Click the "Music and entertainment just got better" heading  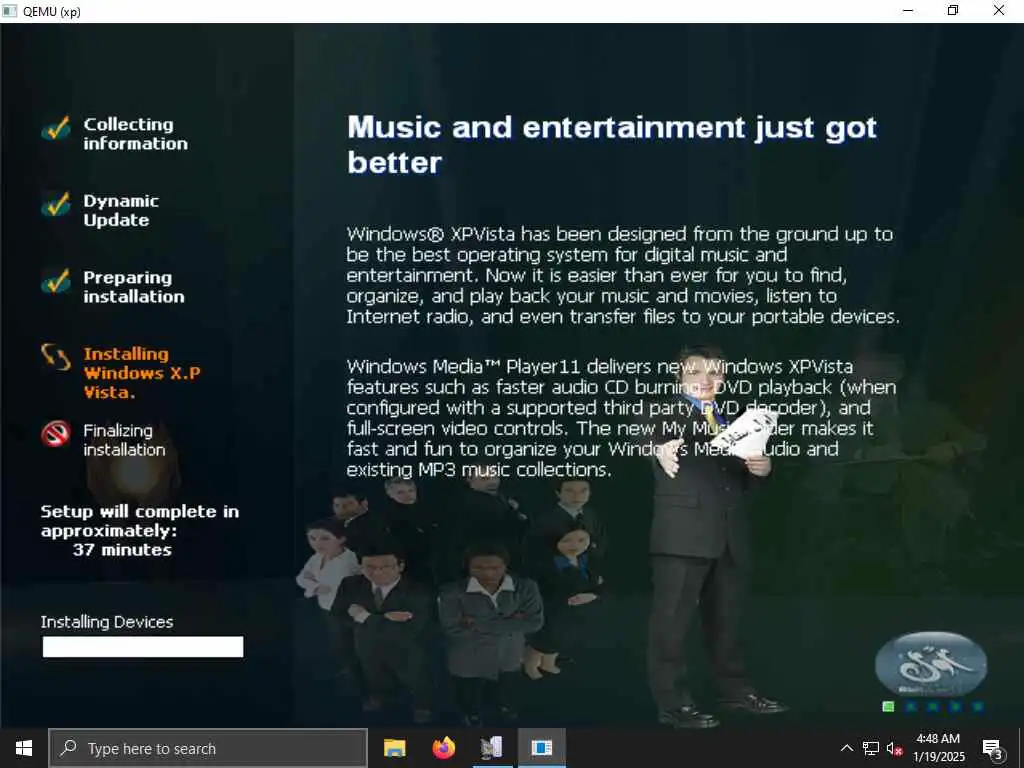coord(612,144)
